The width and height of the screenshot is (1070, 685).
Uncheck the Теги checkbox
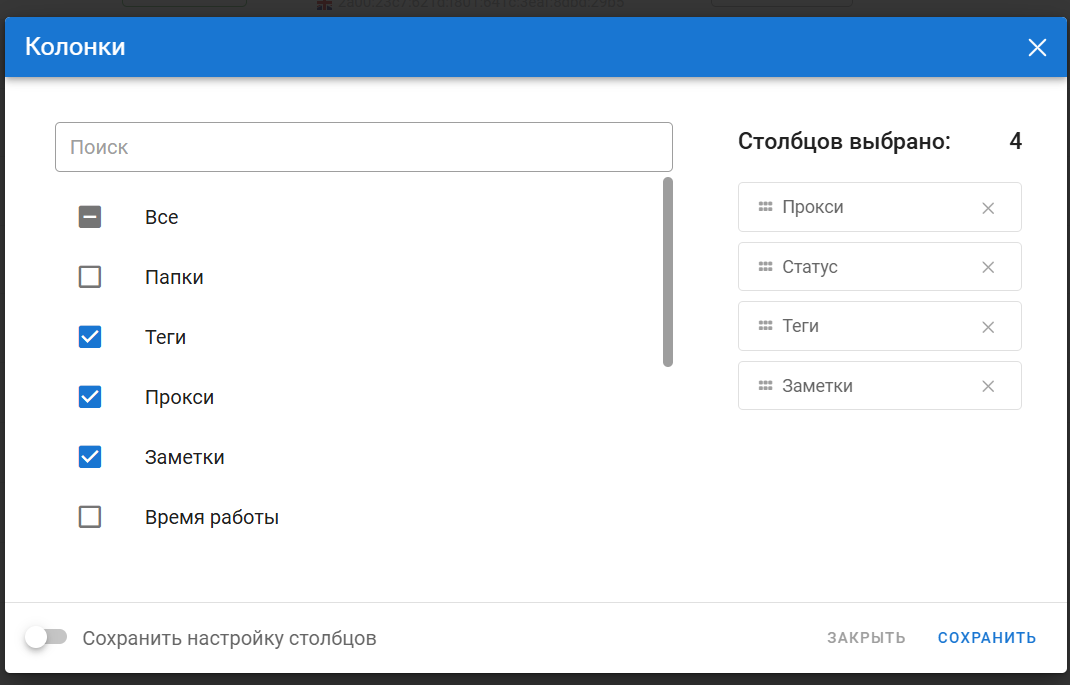click(90, 337)
